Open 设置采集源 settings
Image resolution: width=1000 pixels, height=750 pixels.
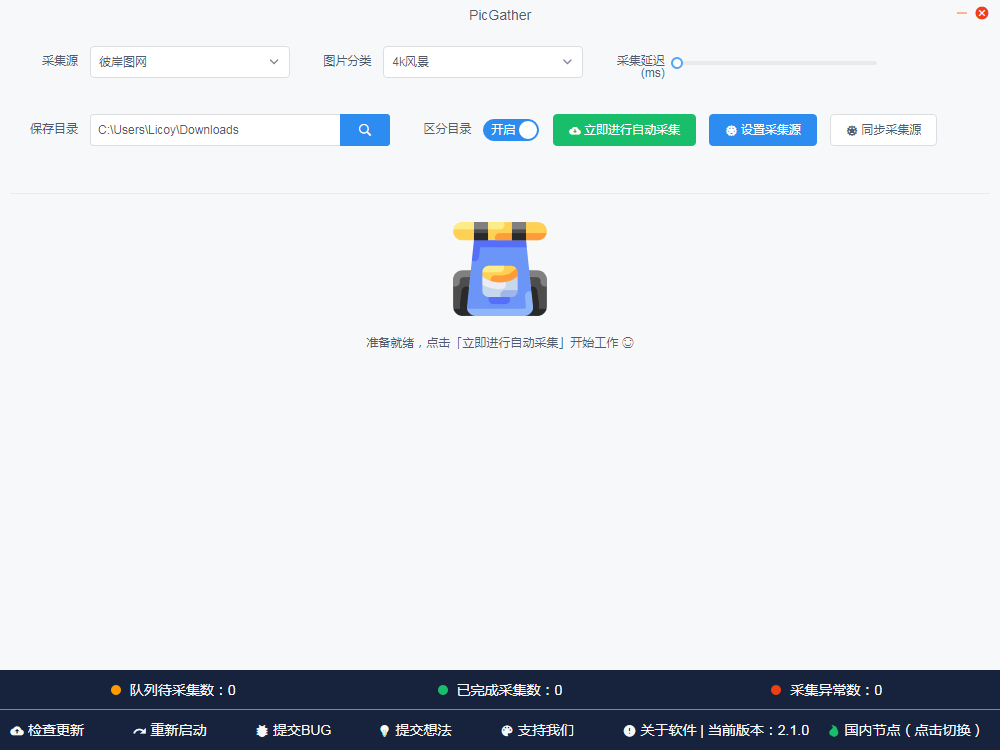[763, 130]
